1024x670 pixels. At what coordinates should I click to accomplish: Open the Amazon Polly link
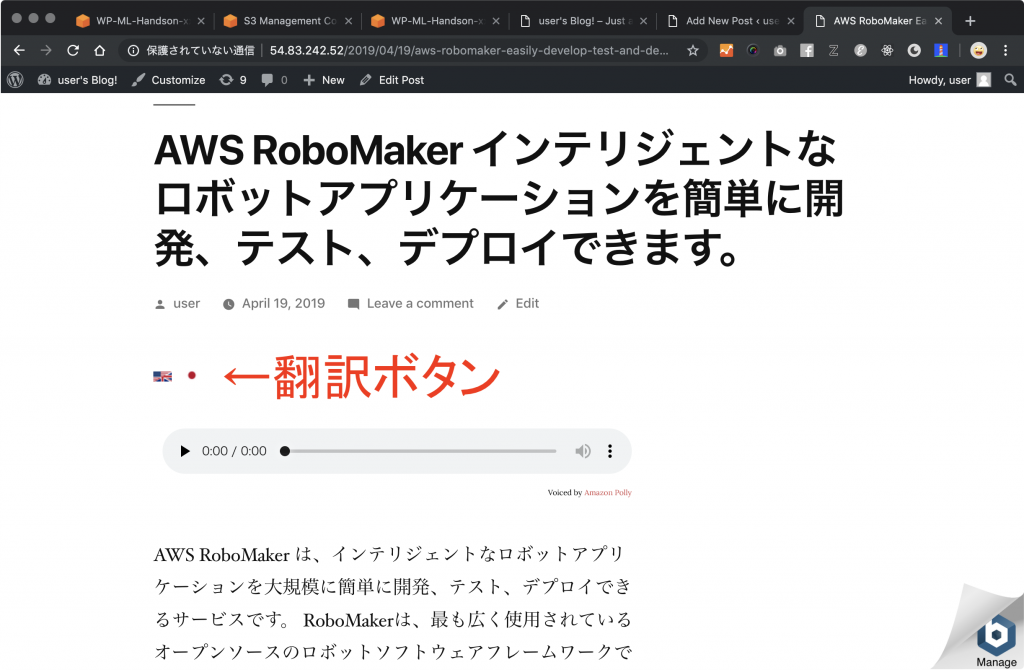607,492
